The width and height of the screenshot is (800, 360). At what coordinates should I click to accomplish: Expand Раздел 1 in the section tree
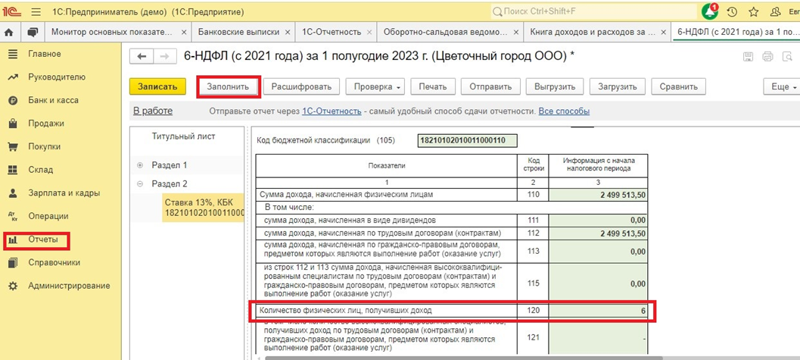coord(140,165)
